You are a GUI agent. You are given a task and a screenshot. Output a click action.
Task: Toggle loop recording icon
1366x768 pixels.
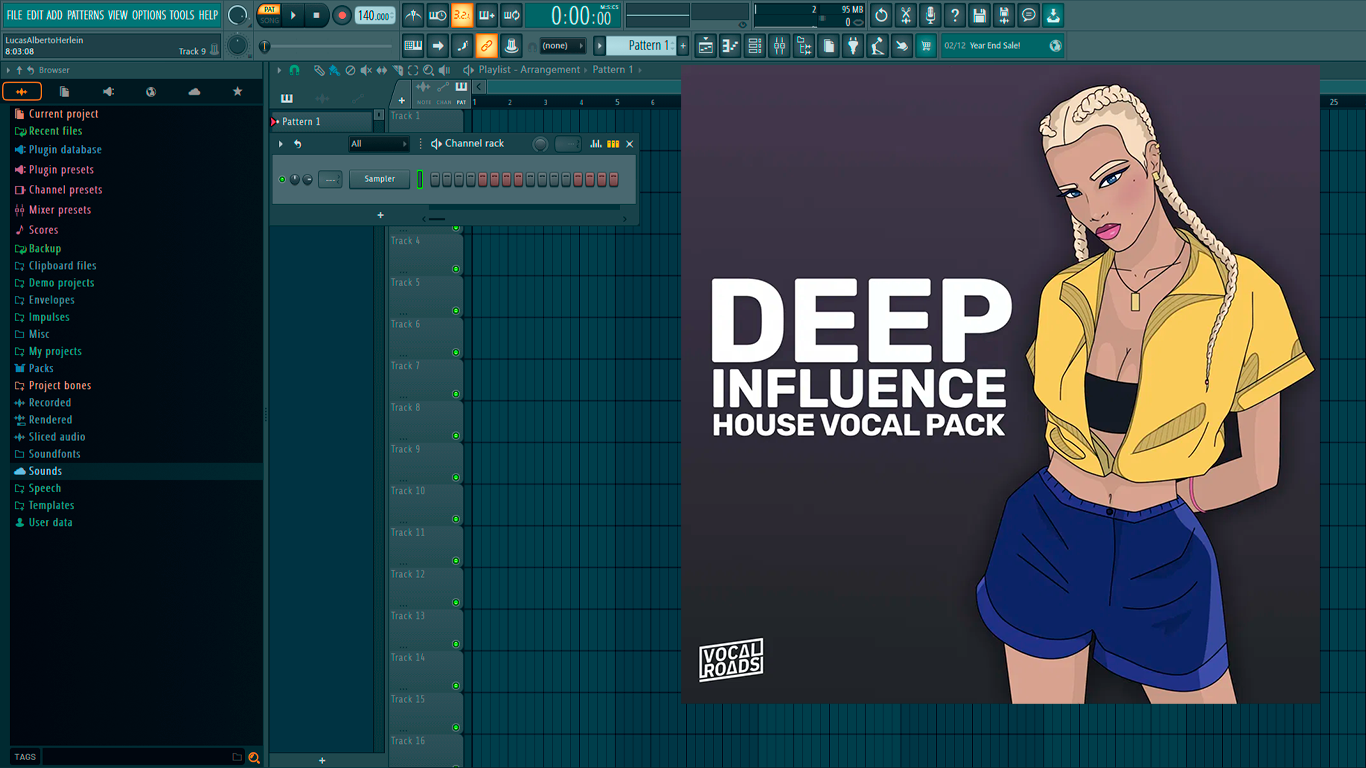tap(511, 15)
